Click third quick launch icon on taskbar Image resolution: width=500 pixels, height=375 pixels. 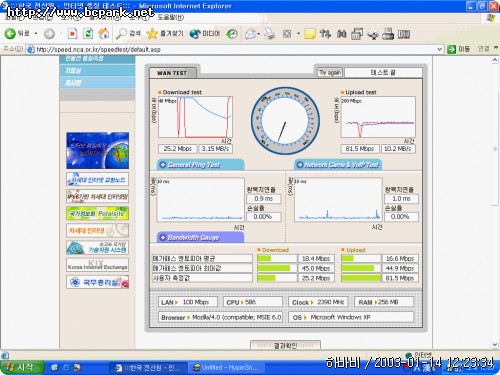coord(77,368)
